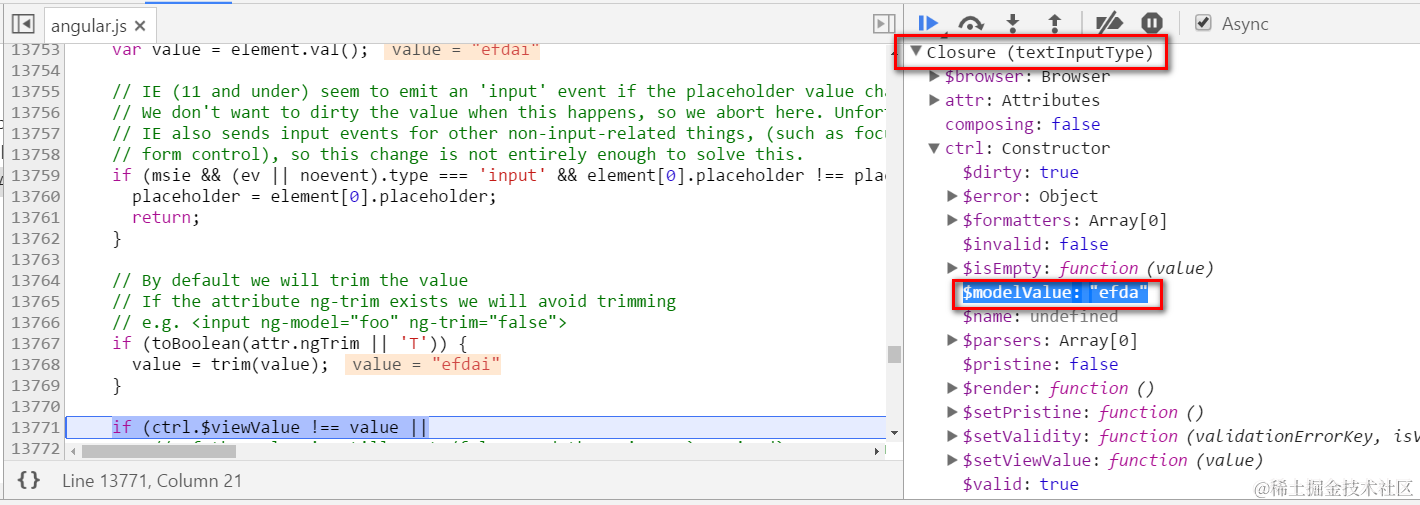Expand the $browser: Browser entry
Viewport: 1420px width, 505px height.
point(934,76)
